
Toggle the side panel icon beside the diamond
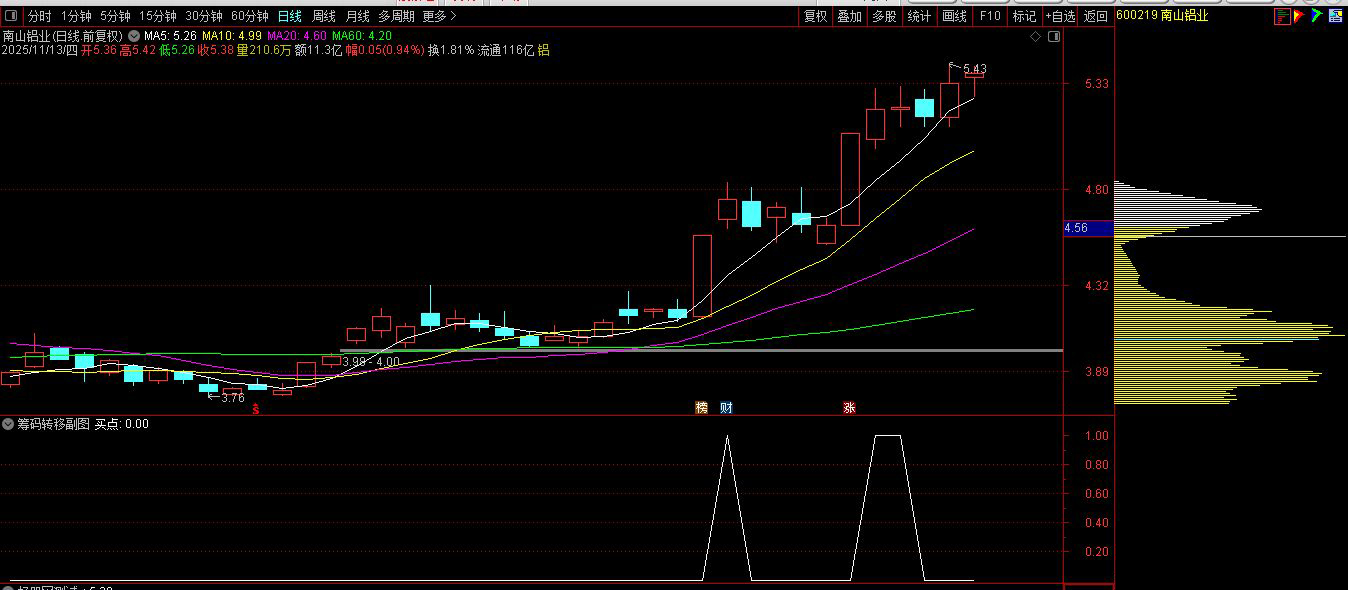click(x=1051, y=37)
